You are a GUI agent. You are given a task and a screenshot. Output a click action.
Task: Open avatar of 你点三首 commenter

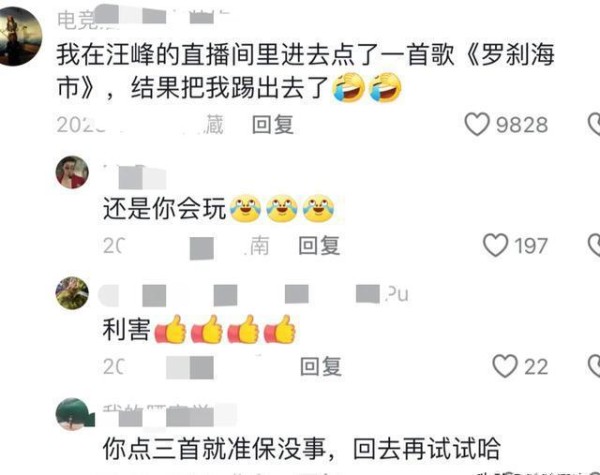(x=73, y=414)
